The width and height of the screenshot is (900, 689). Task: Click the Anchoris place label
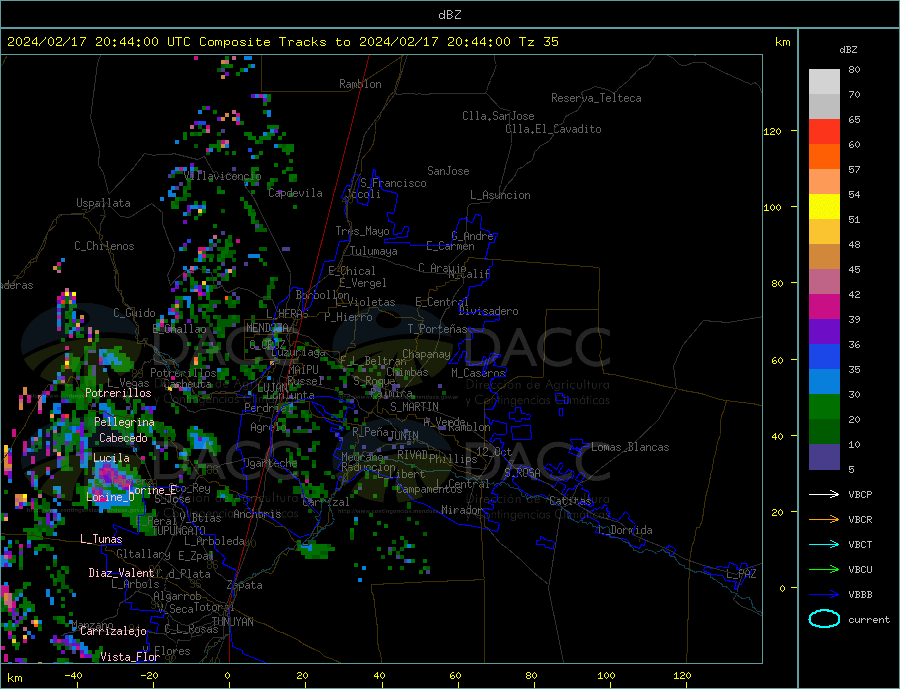point(257,514)
